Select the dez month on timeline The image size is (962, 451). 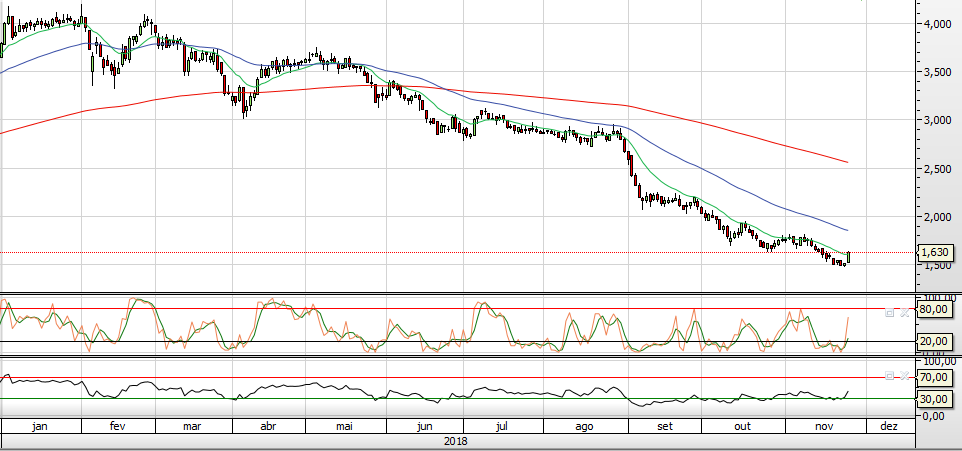(888, 426)
